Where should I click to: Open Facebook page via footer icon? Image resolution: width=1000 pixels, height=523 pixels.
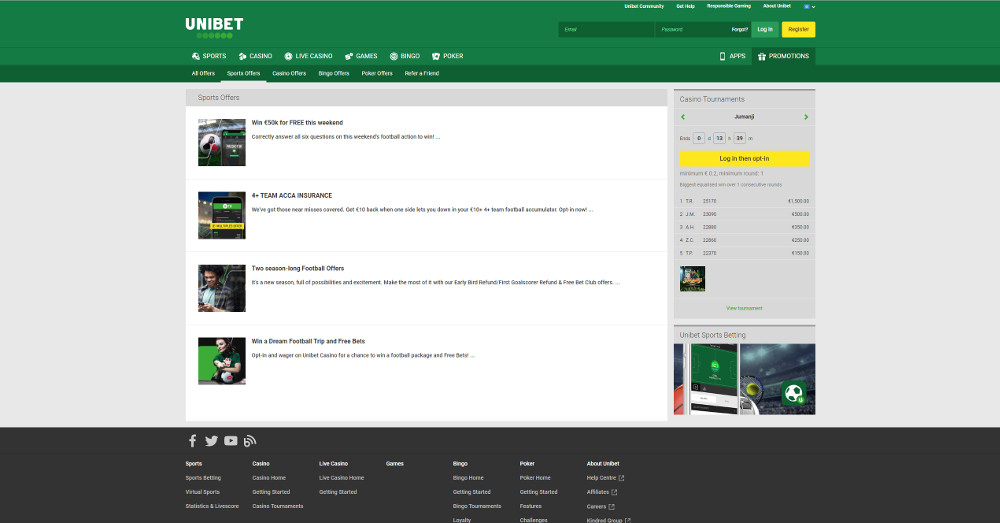pyautogui.click(x=193, y=441)
